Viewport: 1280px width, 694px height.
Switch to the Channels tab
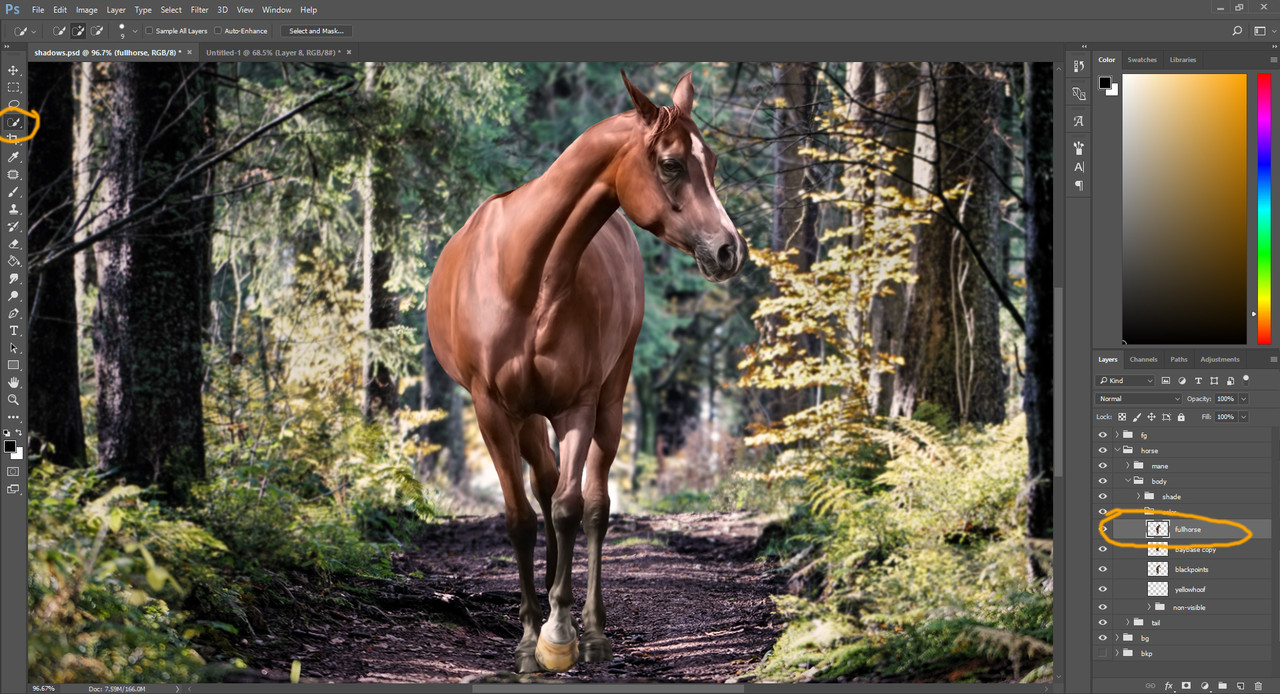tap(1143, 359)
